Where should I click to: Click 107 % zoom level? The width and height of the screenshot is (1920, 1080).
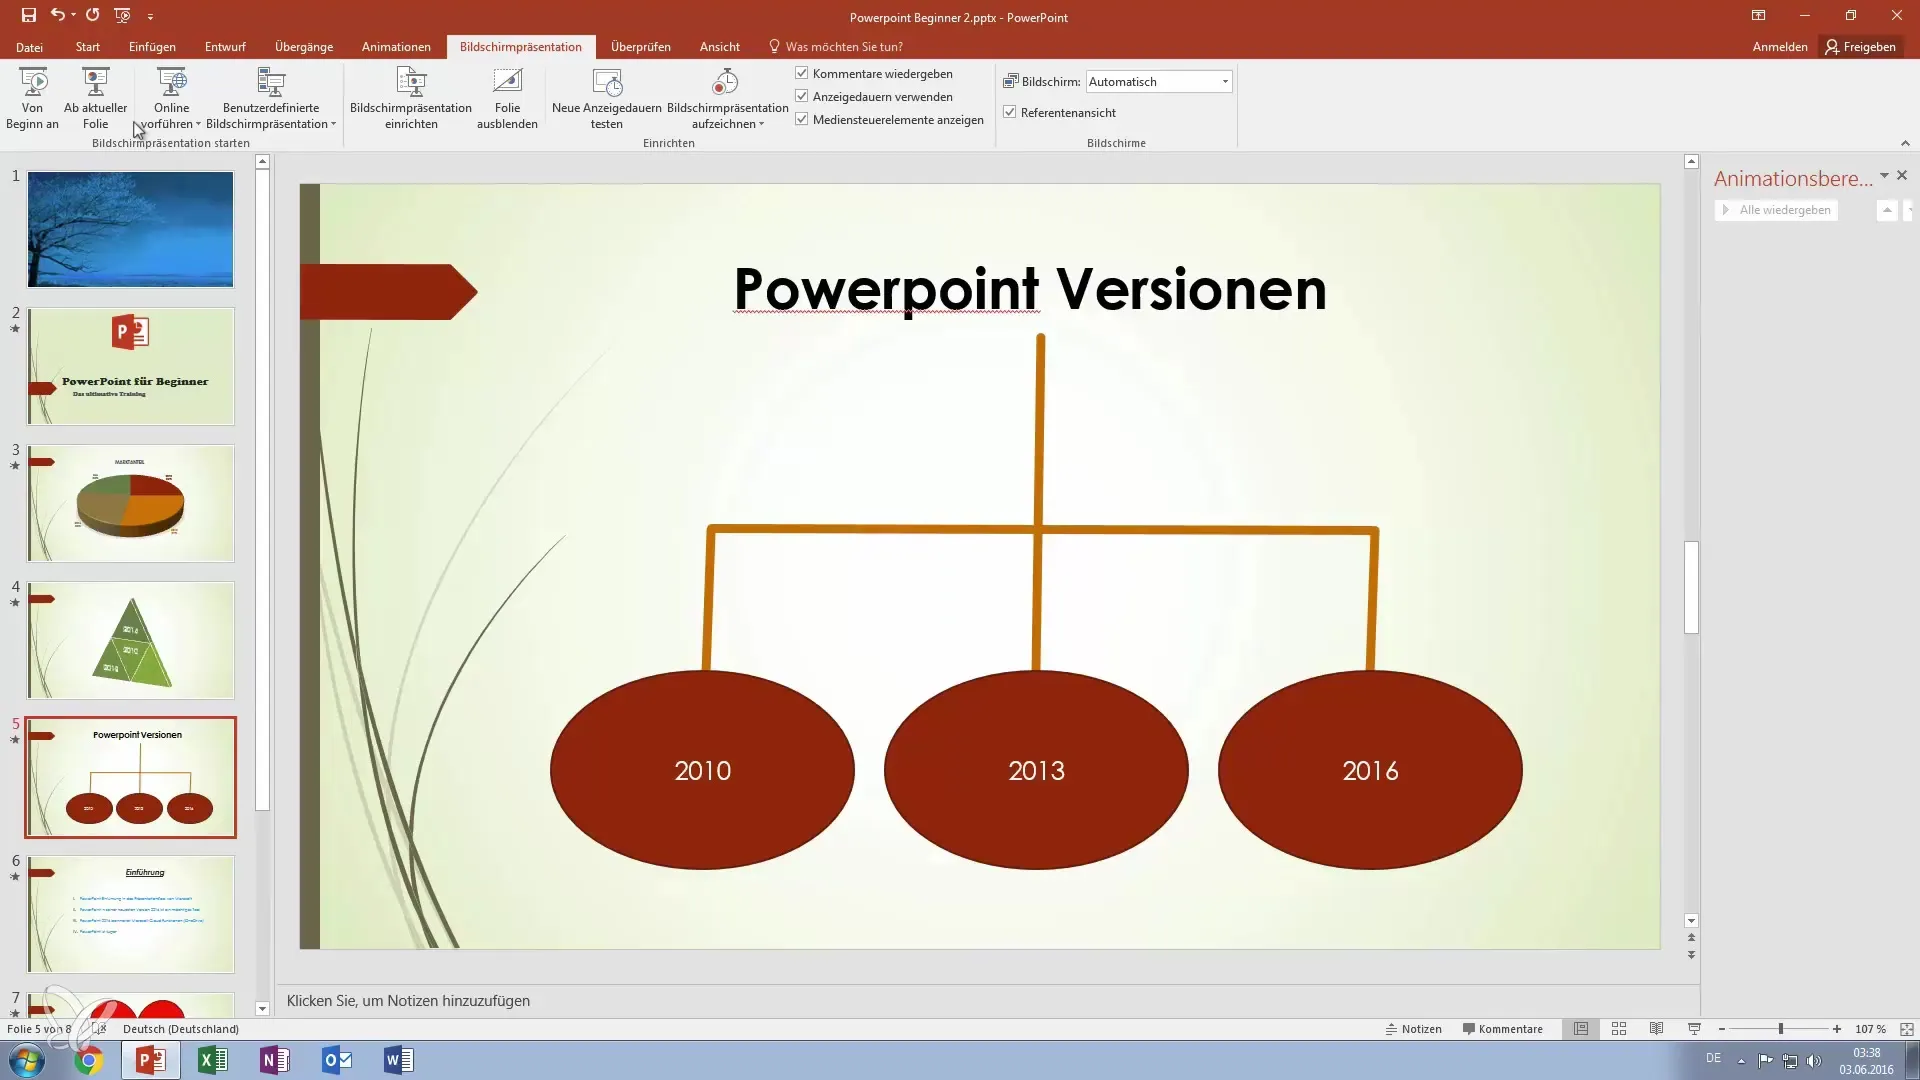[1870, 1029]
